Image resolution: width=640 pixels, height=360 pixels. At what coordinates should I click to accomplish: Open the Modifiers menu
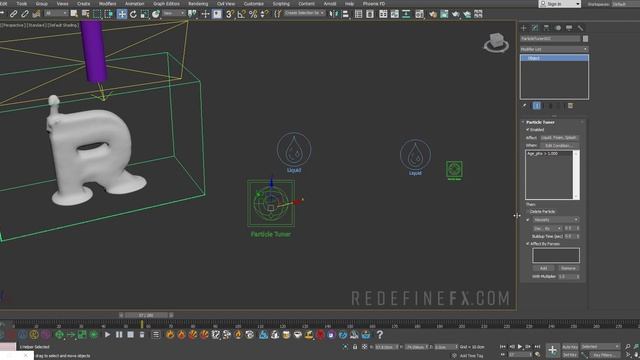[107, 4]
